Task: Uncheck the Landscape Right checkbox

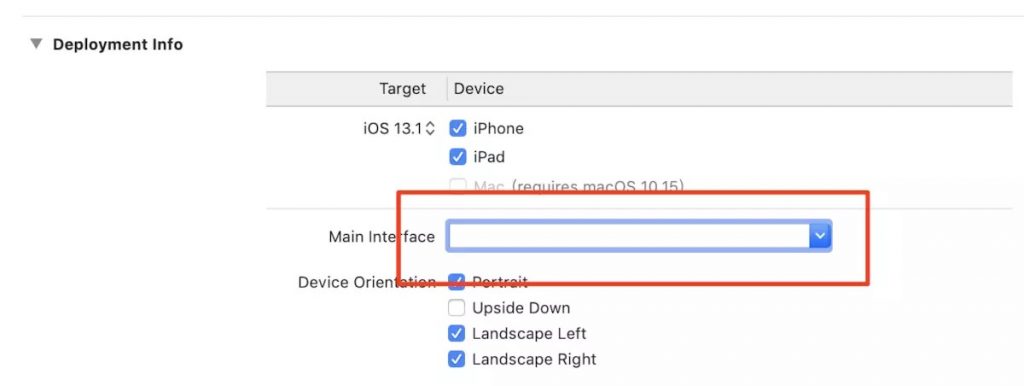Action: [x=457, y=359]
